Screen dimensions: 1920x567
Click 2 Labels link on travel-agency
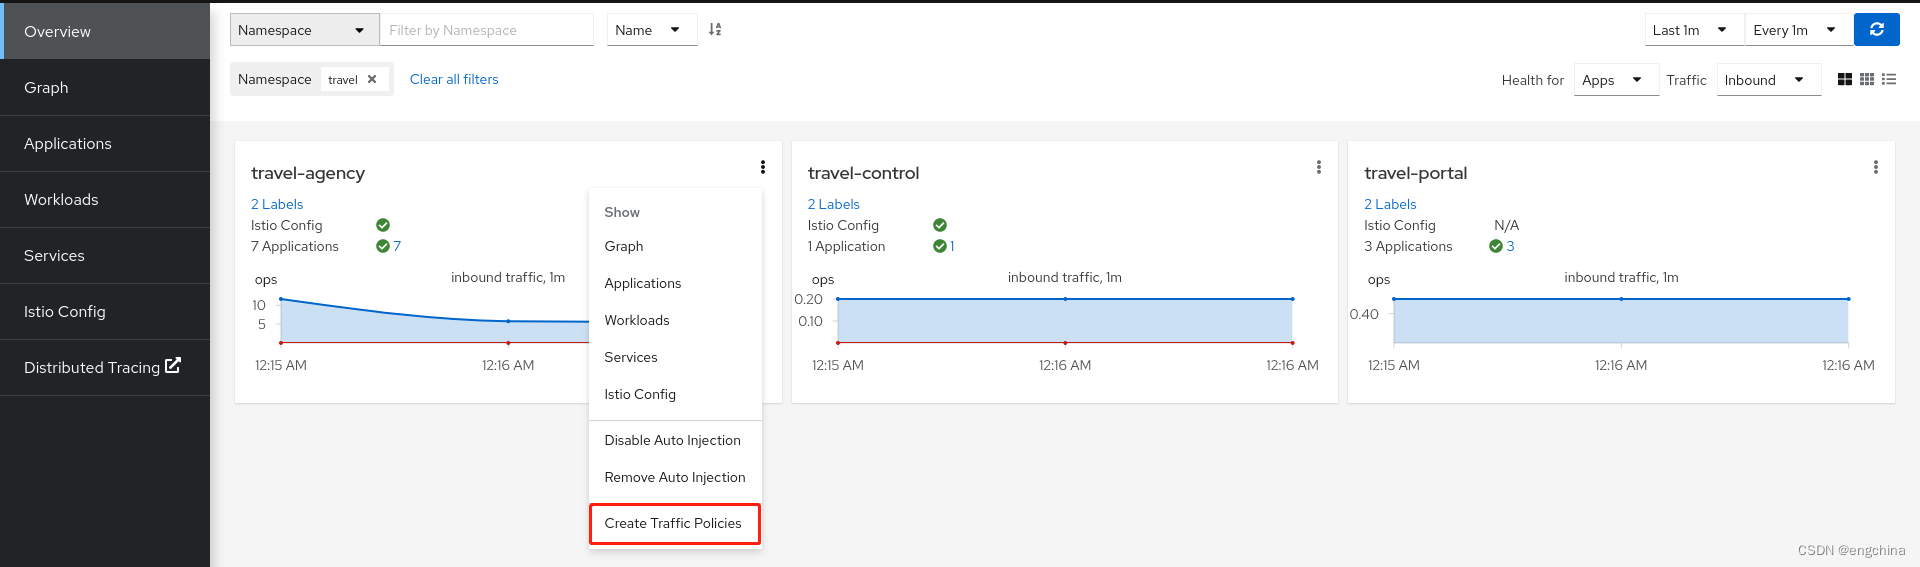pos(277,204)
